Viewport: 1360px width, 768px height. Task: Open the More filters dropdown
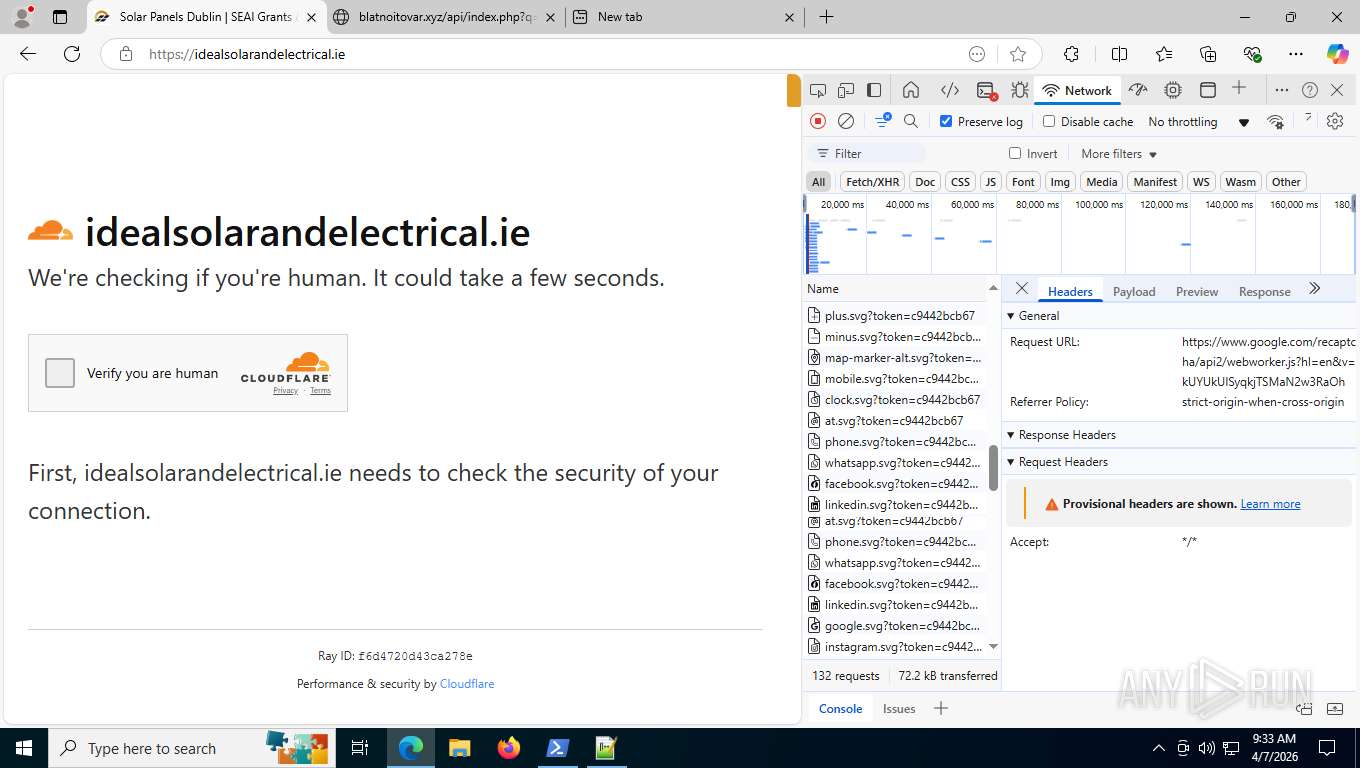tap(1119, 154)
